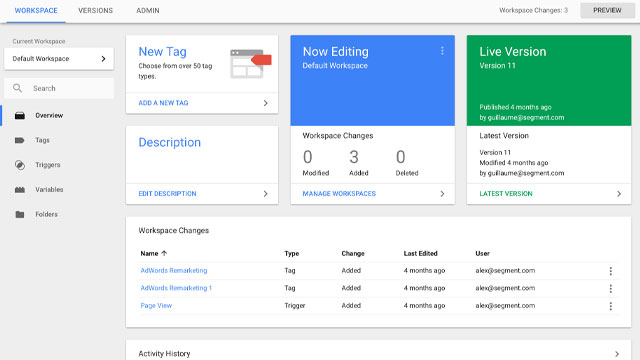Screen dimensions: 640x360
Task: Open options menu for Page View row
Action: (x=611, y=306)
